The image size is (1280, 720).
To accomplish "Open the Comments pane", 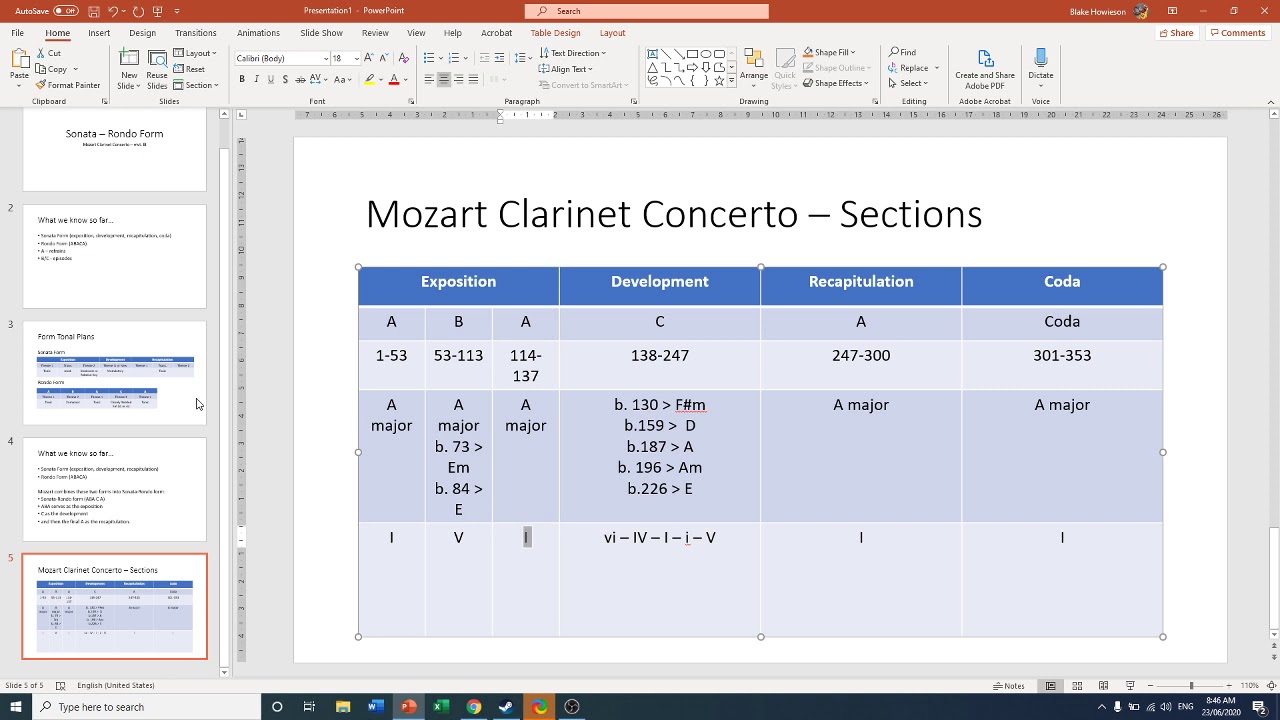I will click(1238, 33).
